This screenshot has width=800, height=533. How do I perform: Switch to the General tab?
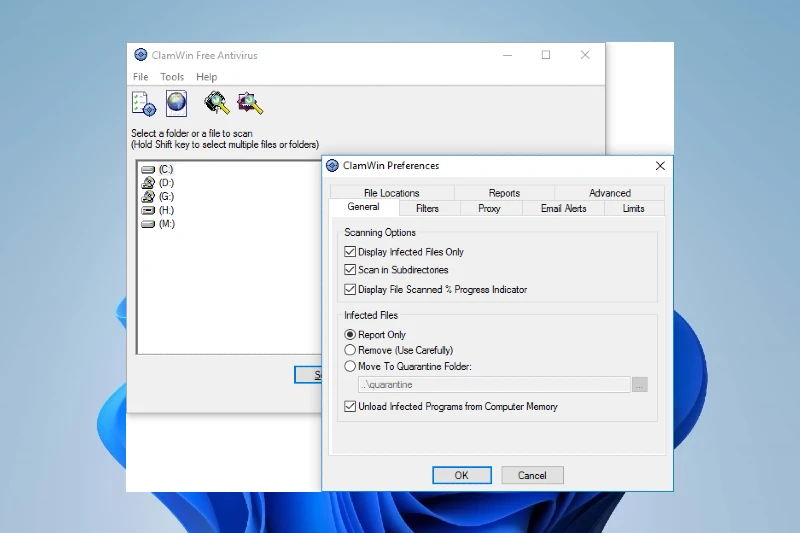(363, 207)
